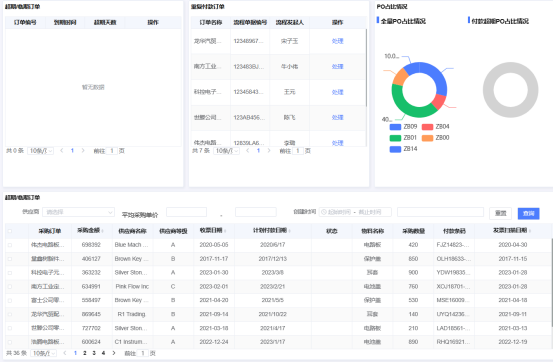Click the minimum average purchase price field
The image size is (554, 363).
pos(187,212)
